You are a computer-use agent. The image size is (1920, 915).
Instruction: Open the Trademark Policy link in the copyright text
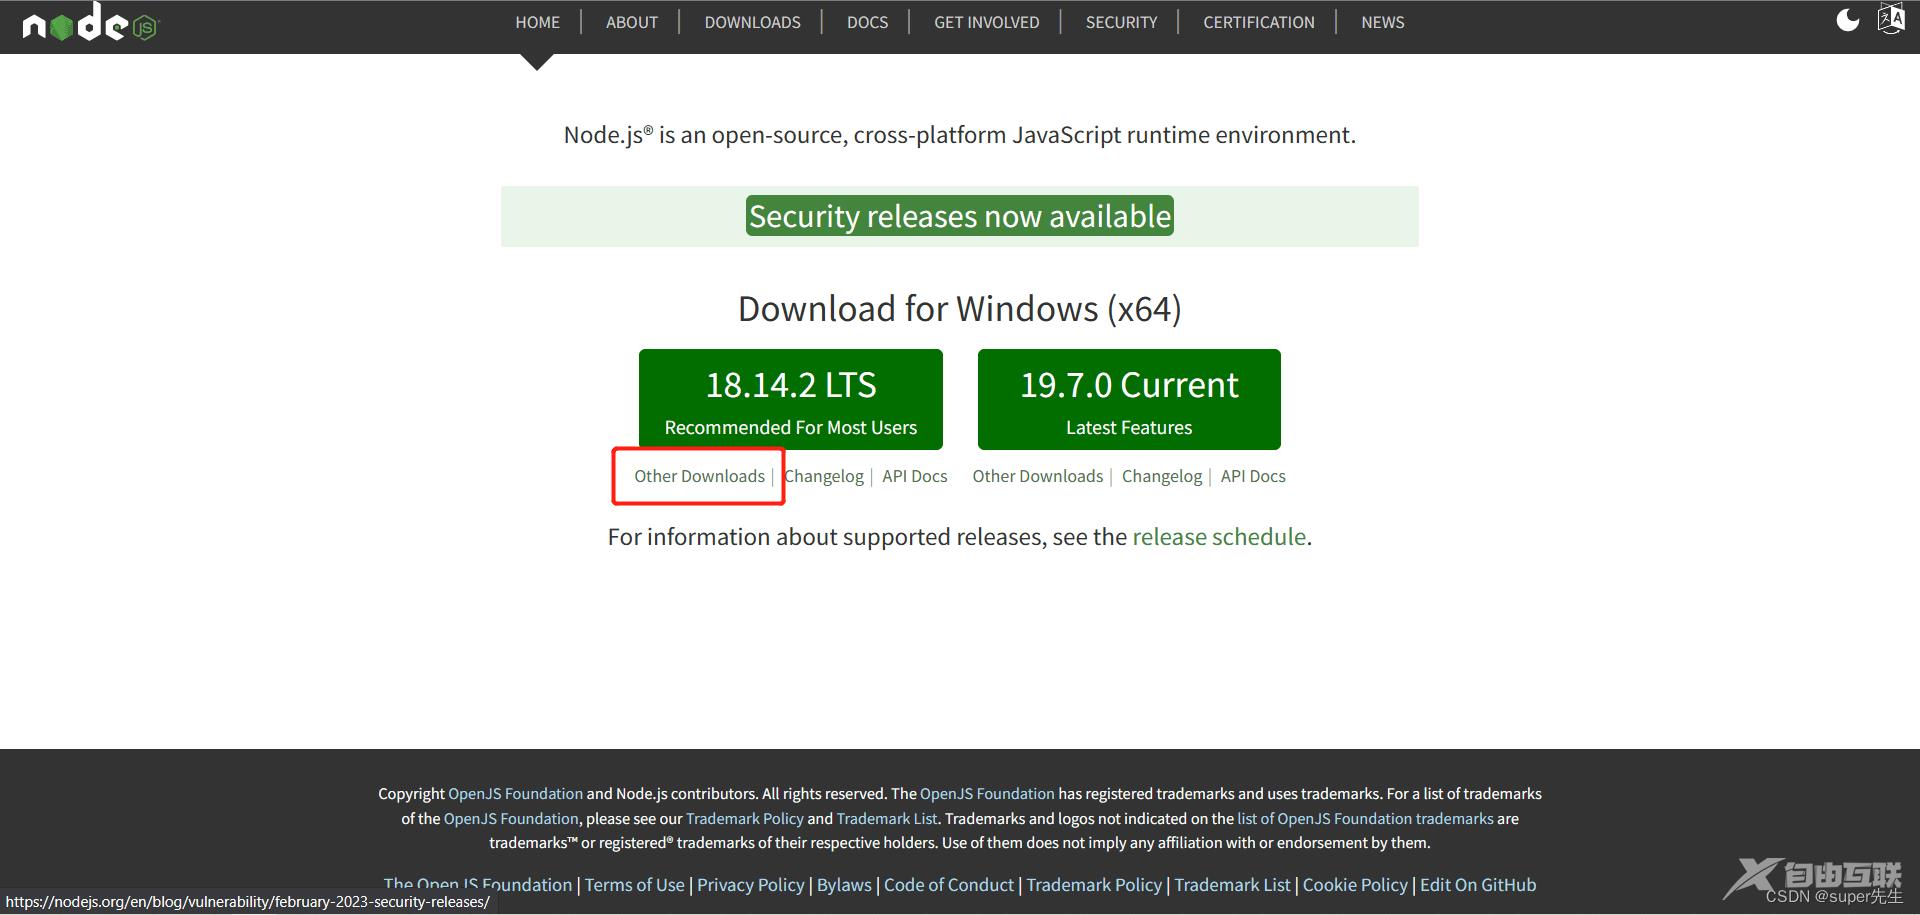[x=744, y=818]
